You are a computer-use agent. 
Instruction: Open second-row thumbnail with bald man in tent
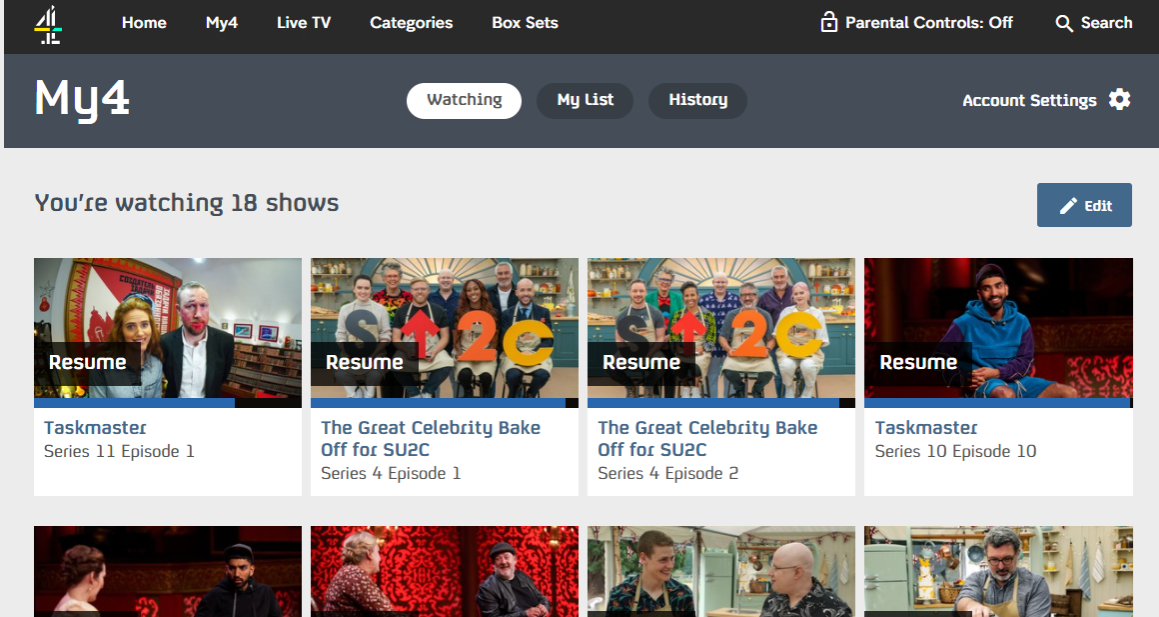(721, 571)
